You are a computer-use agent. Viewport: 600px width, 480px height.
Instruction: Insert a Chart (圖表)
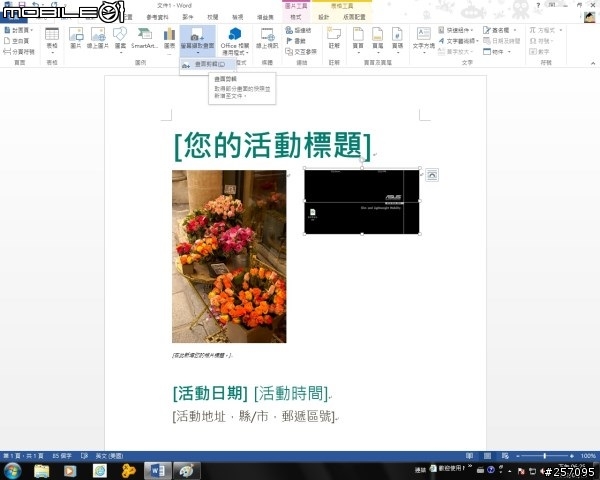point(169,40)
